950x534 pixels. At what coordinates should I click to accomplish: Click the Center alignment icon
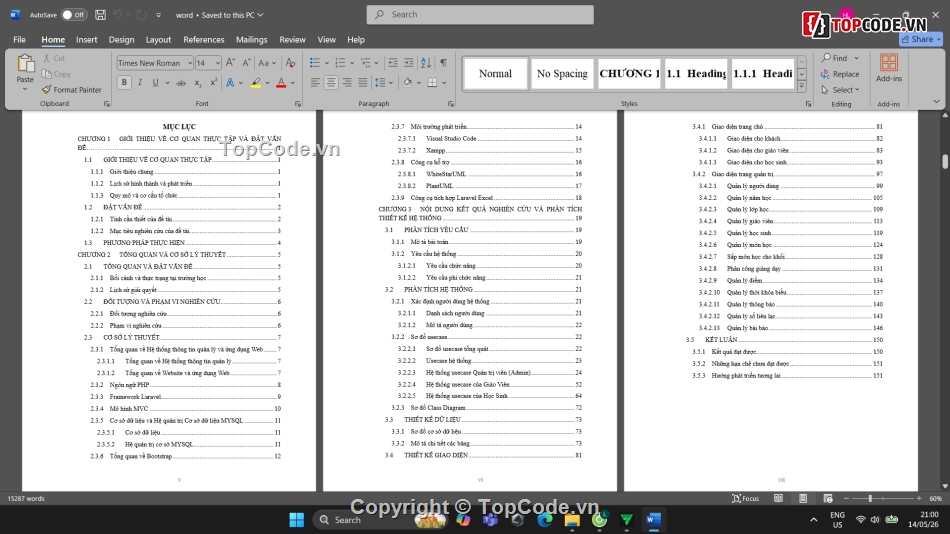[331, 82]
